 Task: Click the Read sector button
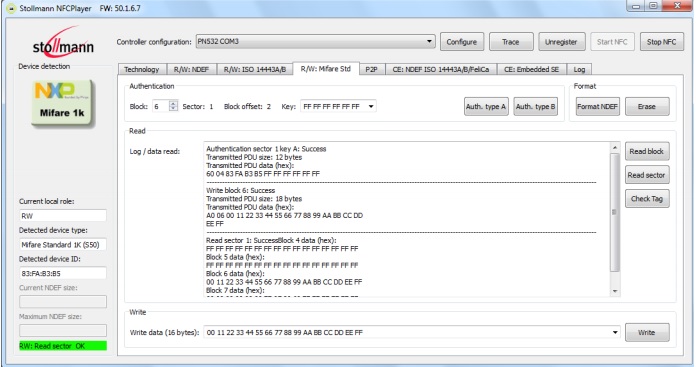click(x=647, y=175)
